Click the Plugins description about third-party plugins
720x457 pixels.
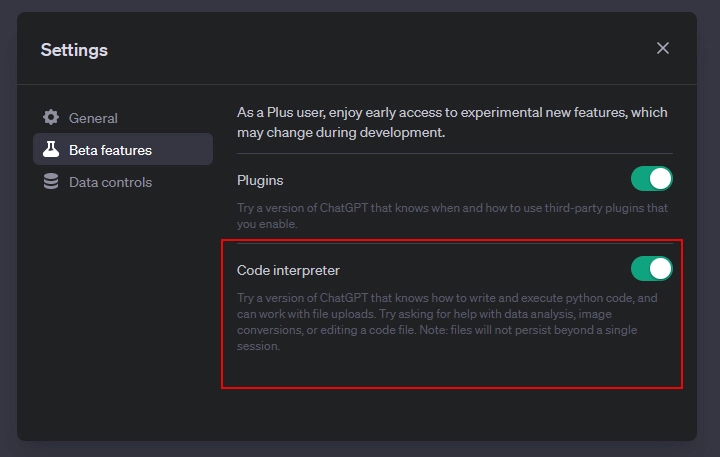[452, 216]
